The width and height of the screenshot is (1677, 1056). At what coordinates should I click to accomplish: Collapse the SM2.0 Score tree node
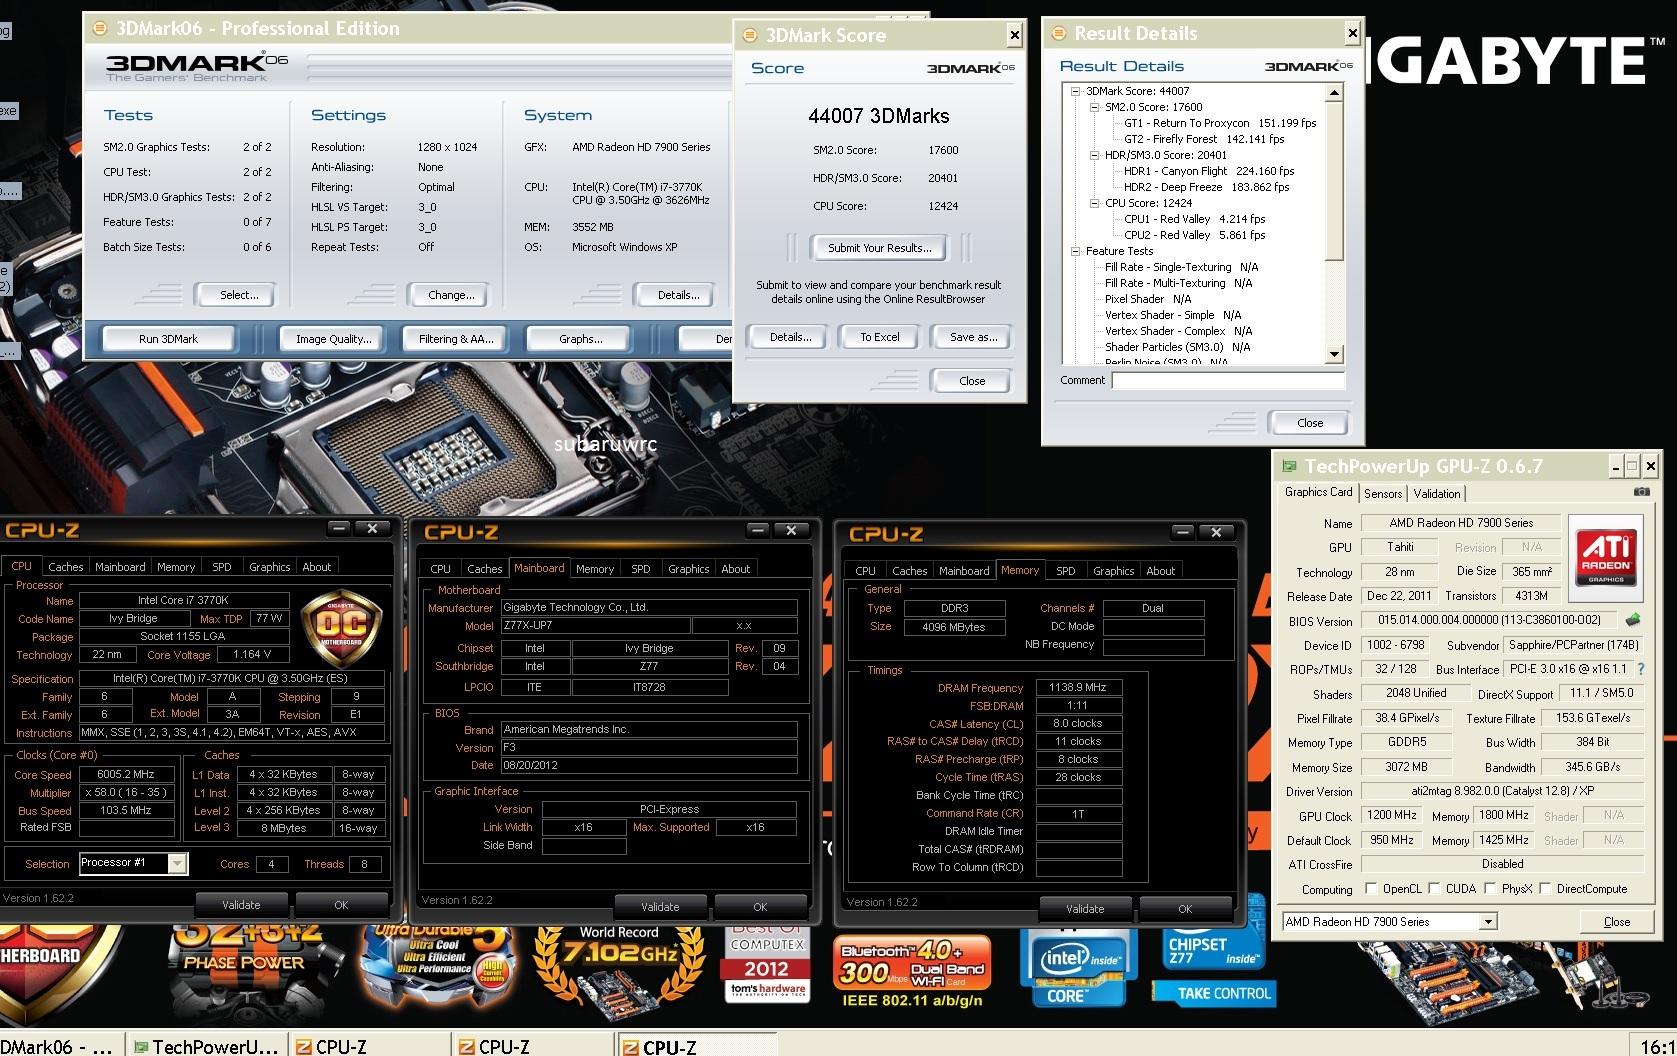point(1095,107)
